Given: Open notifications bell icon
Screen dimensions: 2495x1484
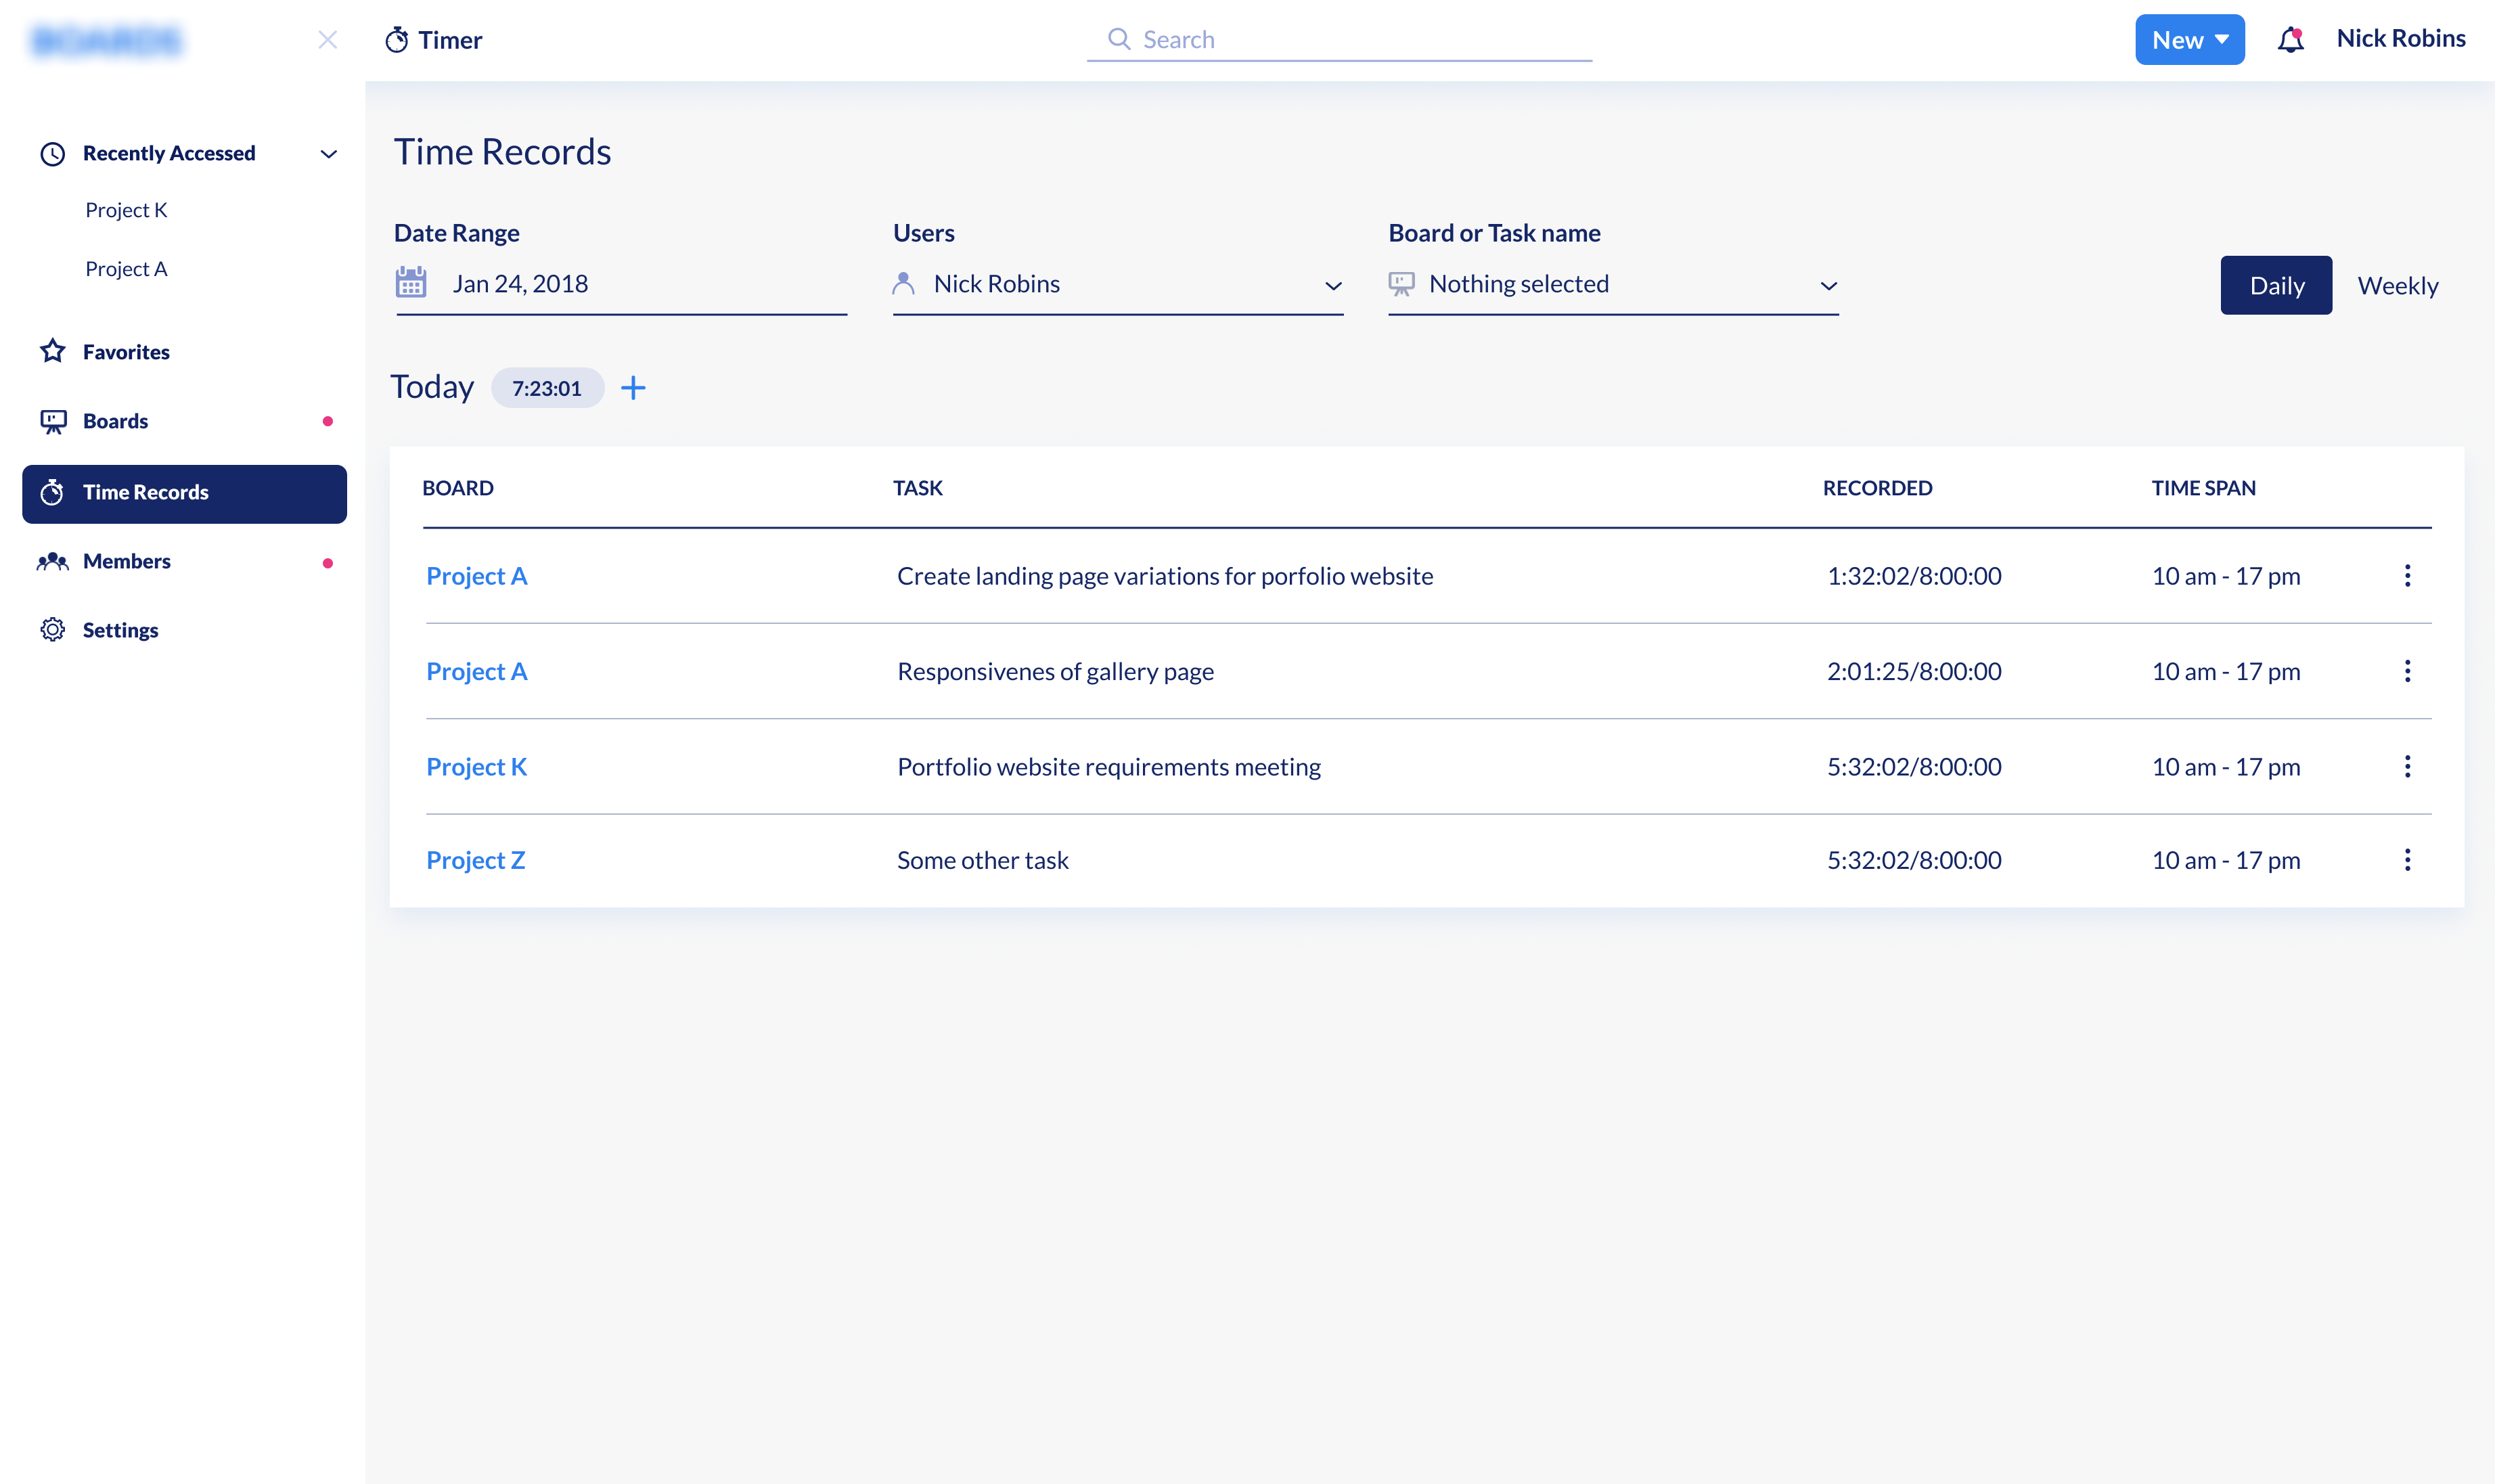Looking at the screenshot, I should [x=2291, y=40].
